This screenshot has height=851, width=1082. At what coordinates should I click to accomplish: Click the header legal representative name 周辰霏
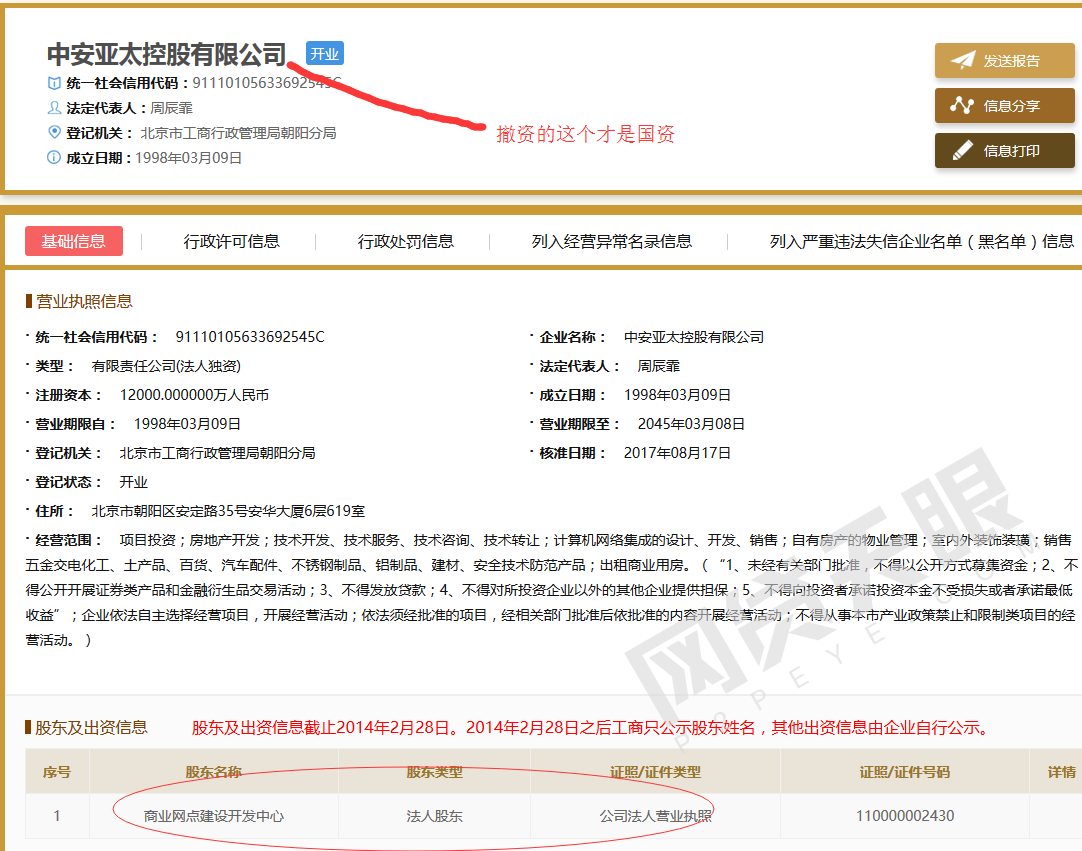[172, 108]
